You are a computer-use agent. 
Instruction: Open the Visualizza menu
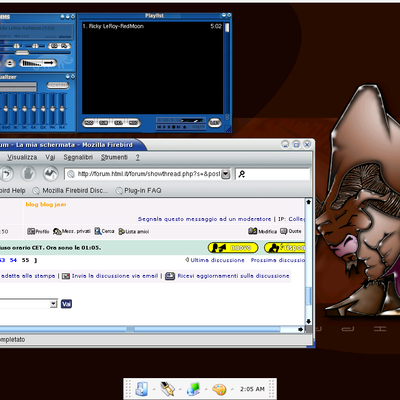click(22, 157)
